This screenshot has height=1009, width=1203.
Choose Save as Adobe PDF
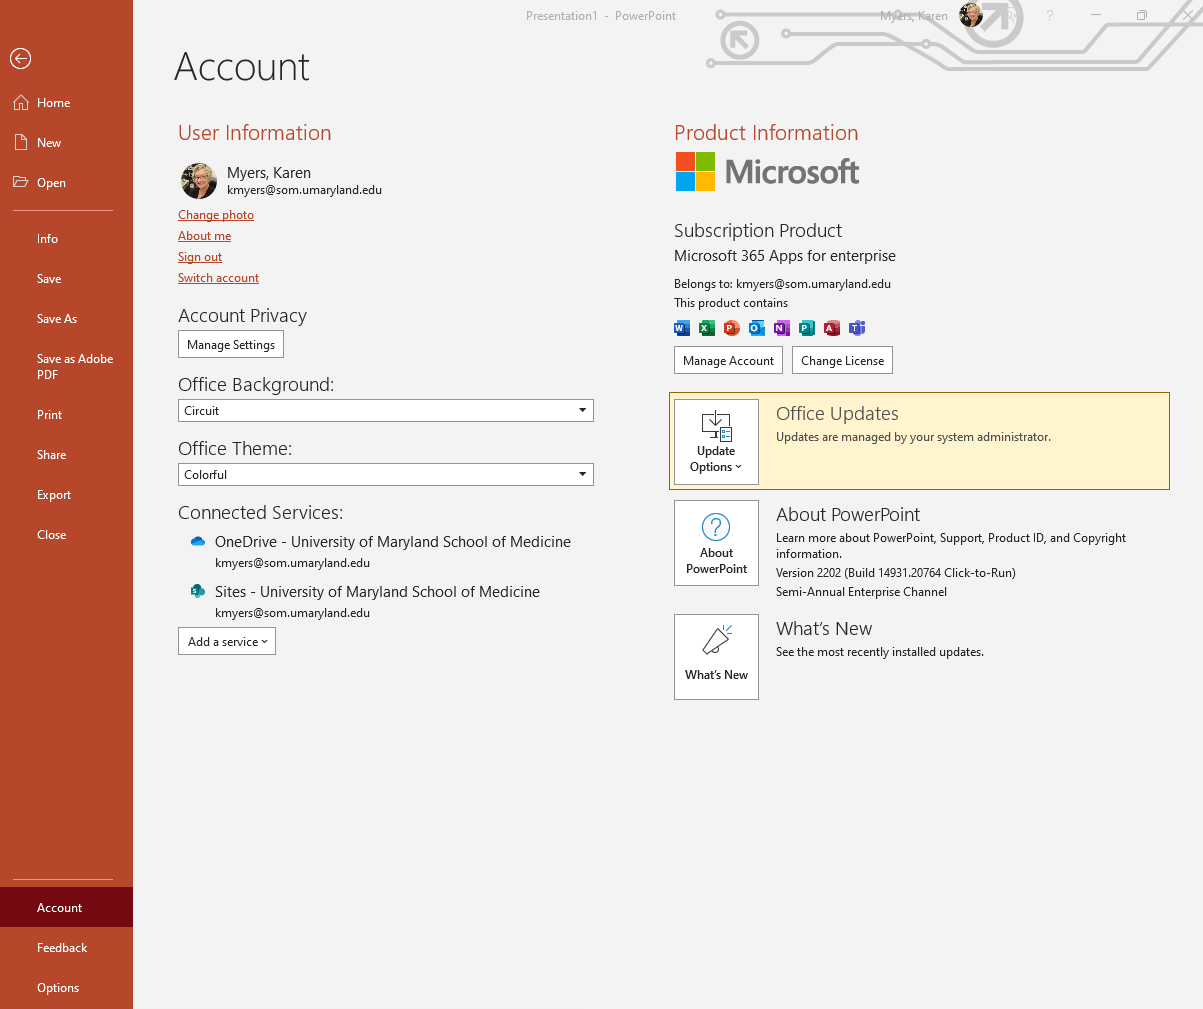pos(66,367)
